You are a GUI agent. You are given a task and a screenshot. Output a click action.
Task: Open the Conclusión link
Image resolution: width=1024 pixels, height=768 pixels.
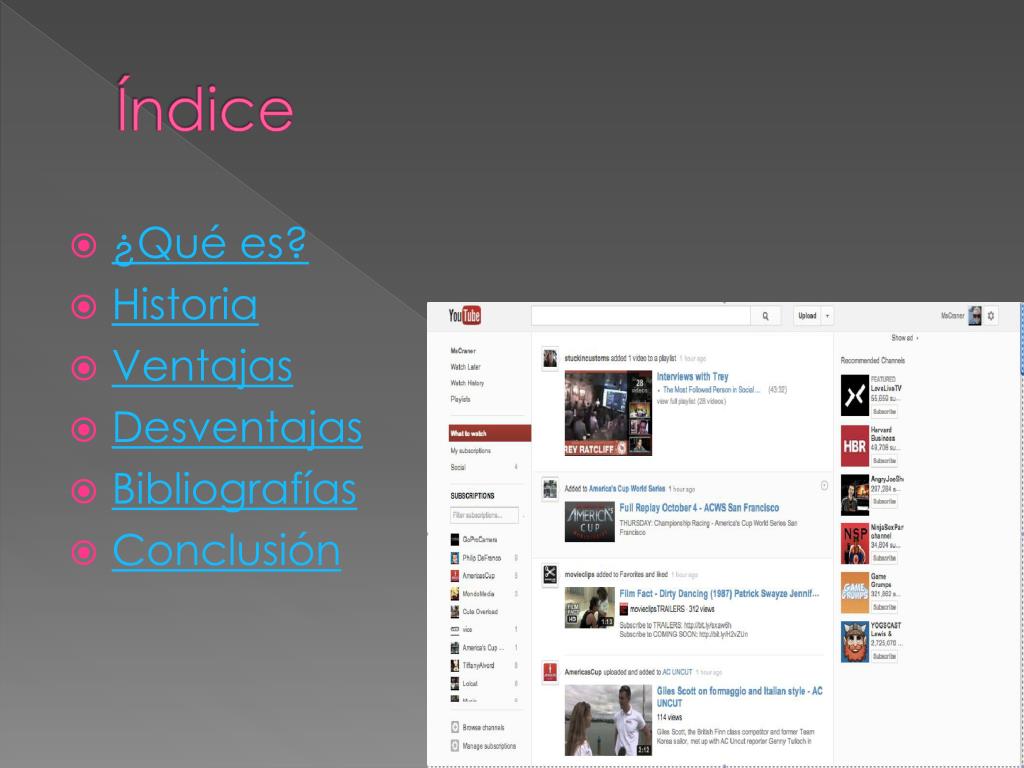226,551
